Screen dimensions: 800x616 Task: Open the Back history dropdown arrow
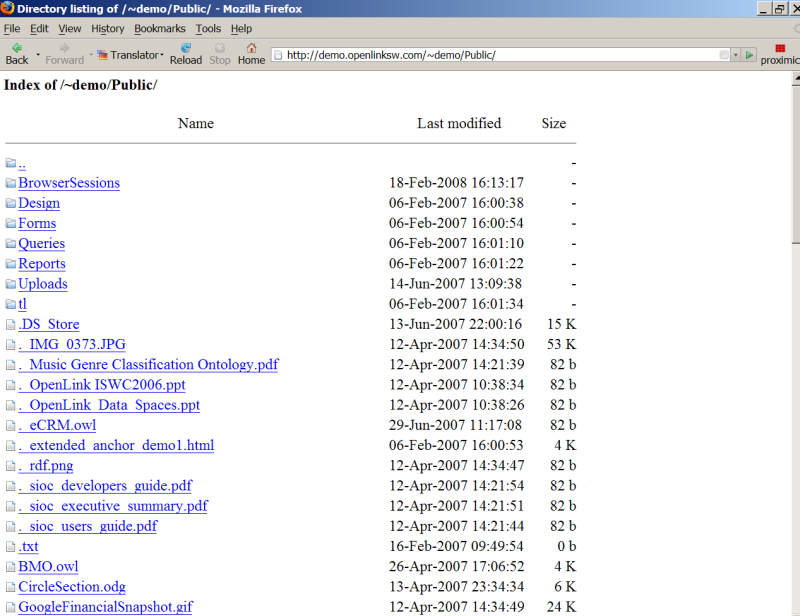[38, 55]
